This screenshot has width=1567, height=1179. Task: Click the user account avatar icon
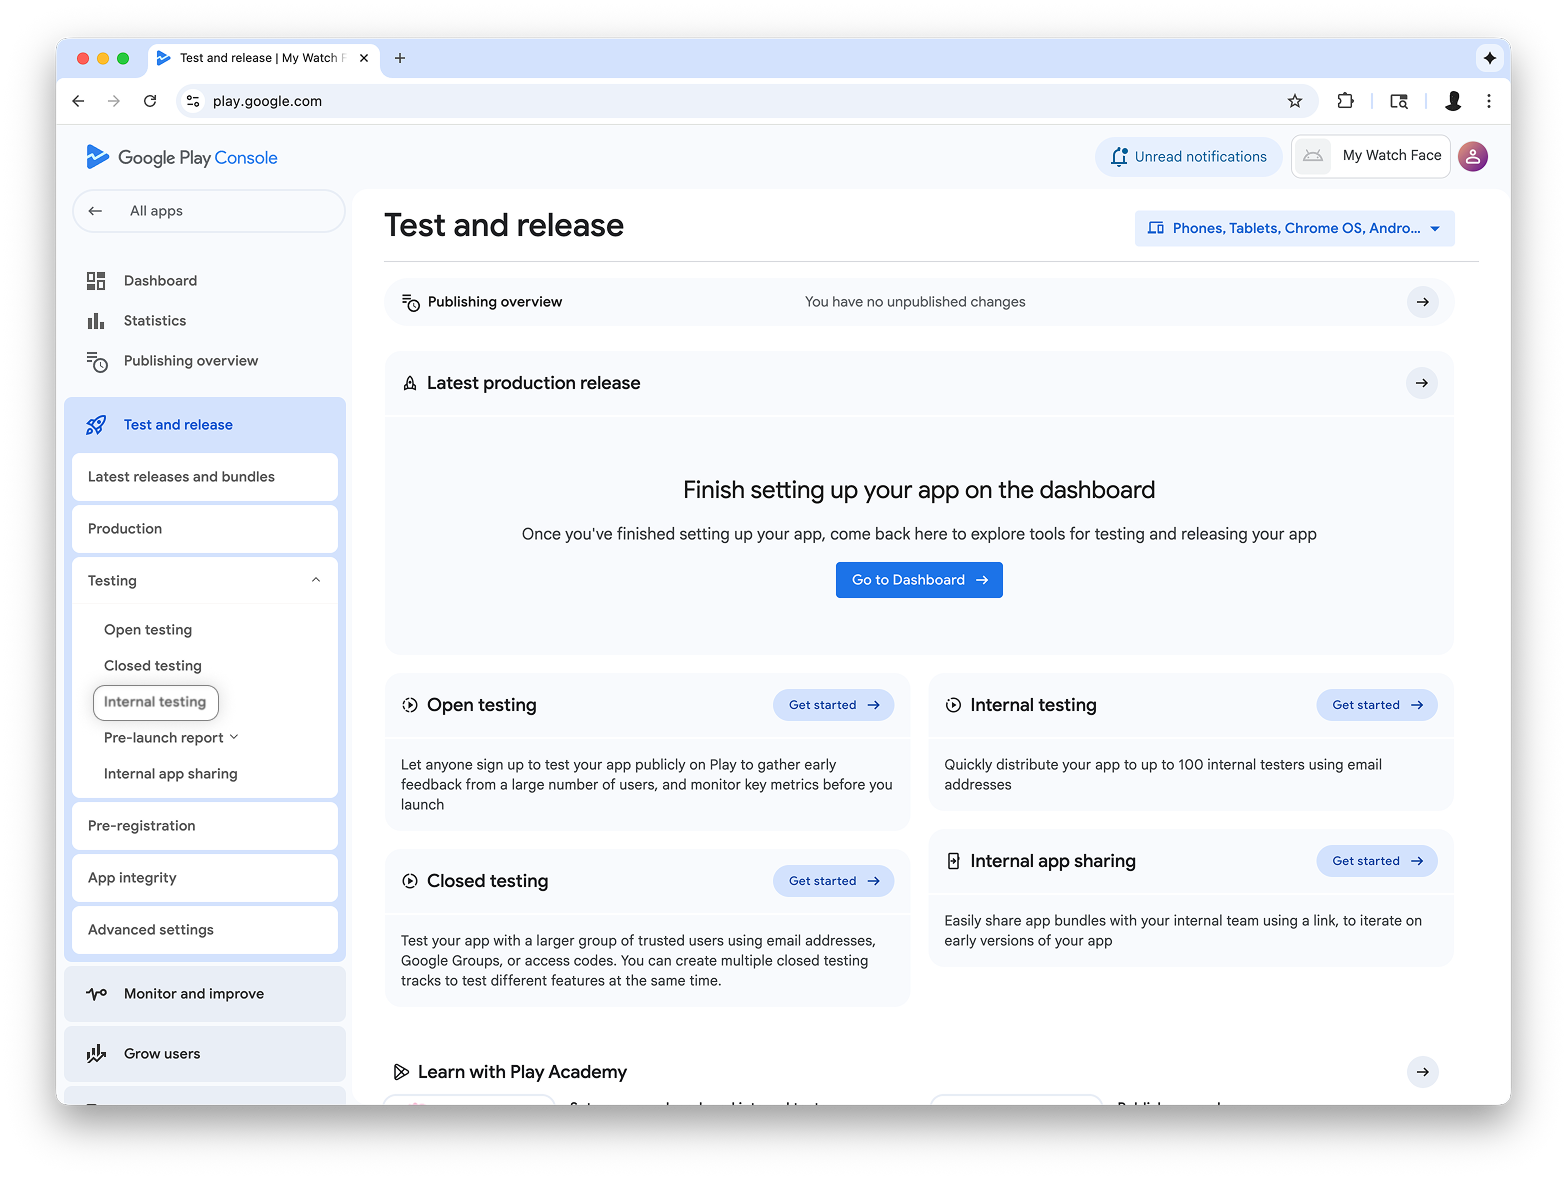tap(1472, 156)
